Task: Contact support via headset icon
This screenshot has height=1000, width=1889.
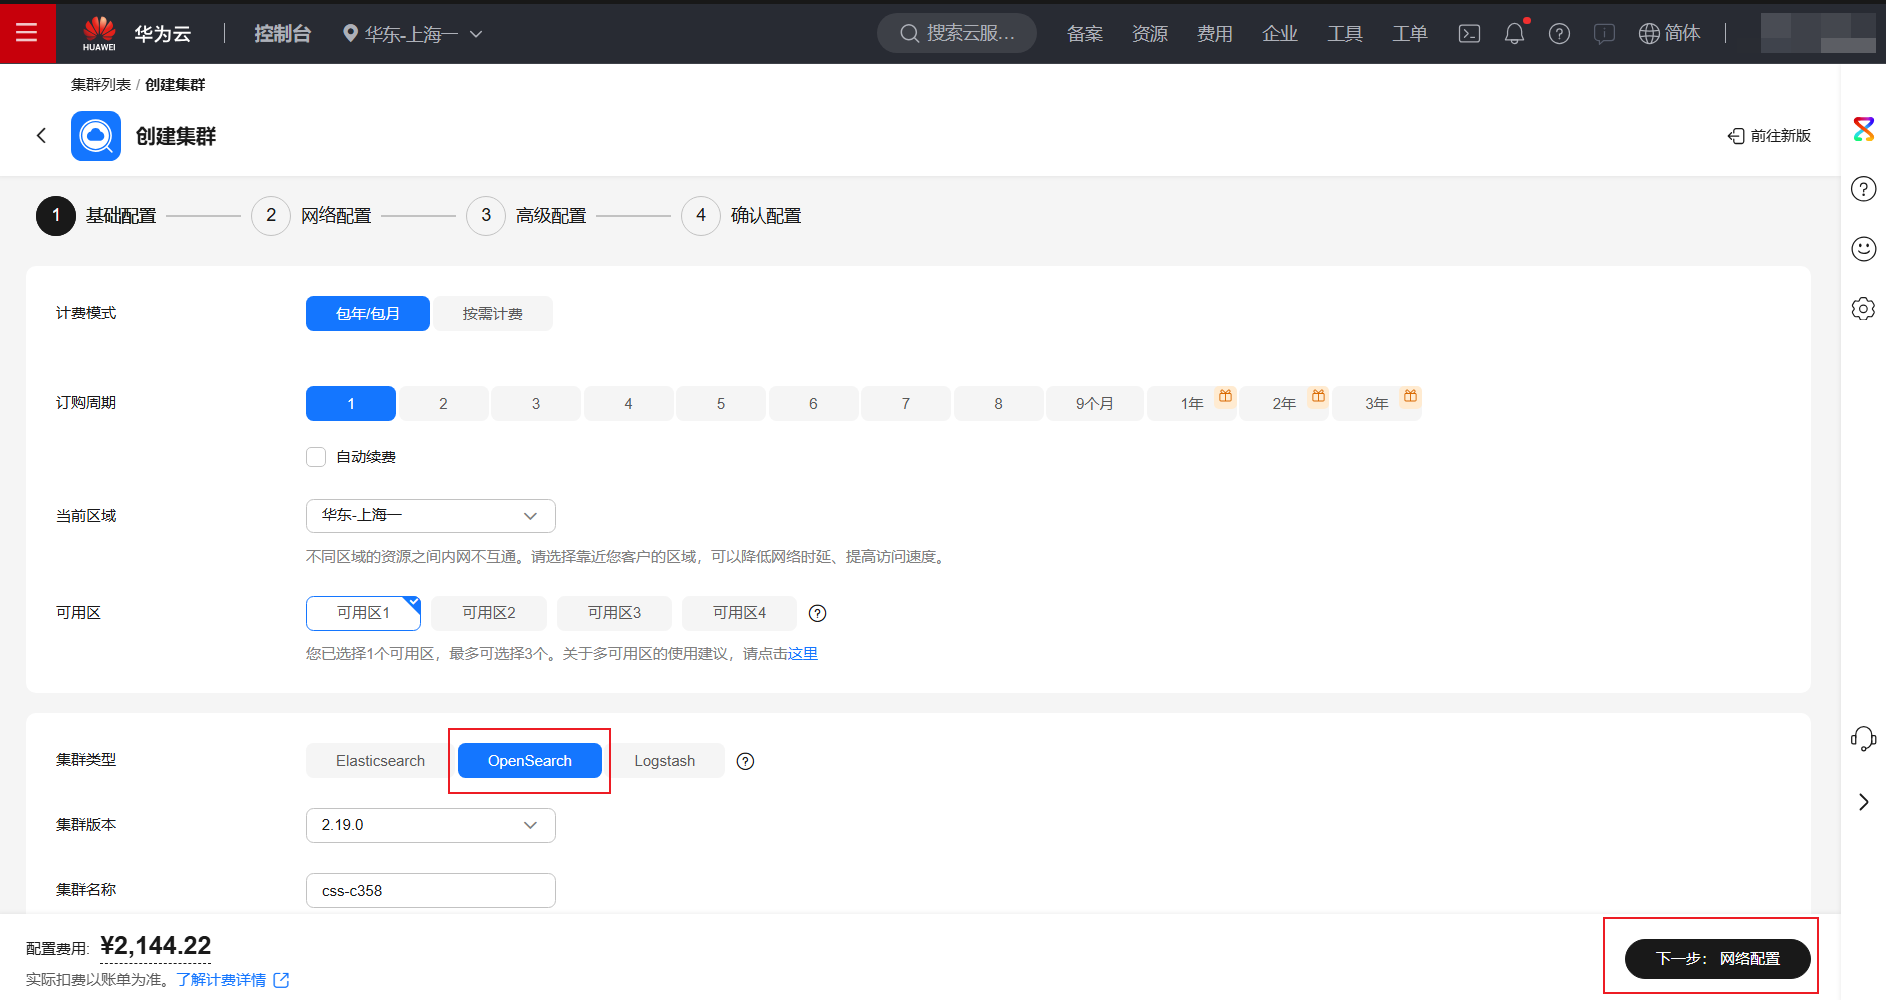Action: (x=1864, y=739)
